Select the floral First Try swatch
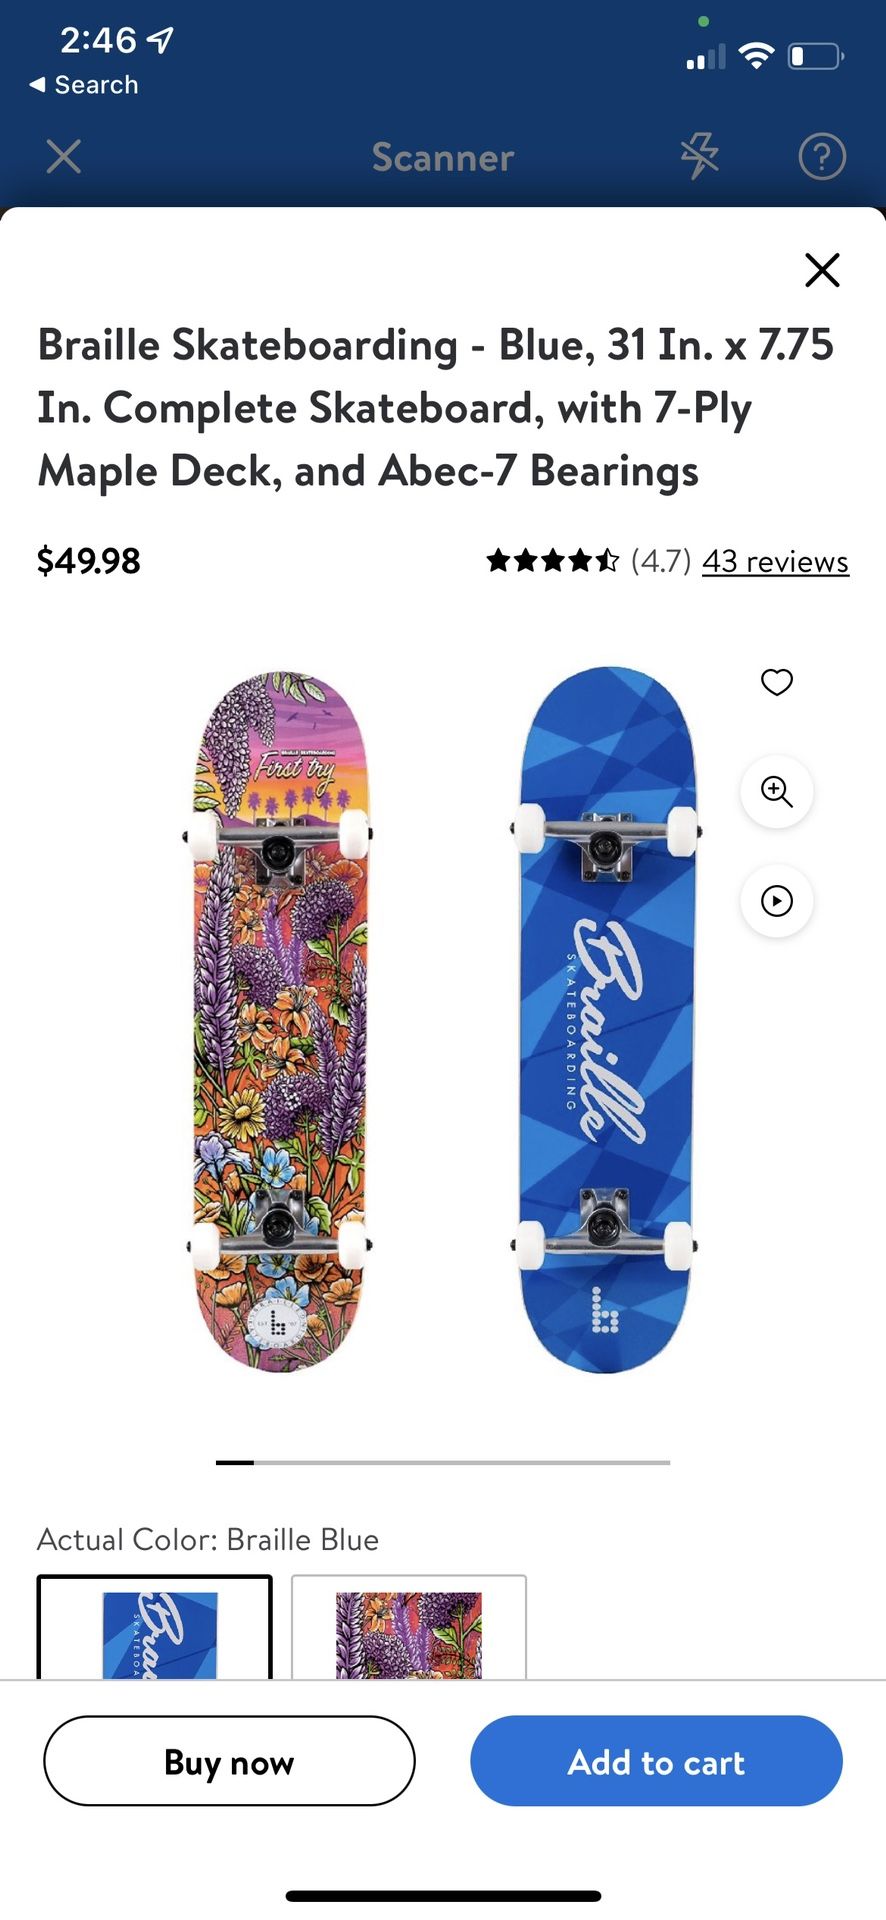The height and width of the screenshot is (1920, 886). point(409,1627)
